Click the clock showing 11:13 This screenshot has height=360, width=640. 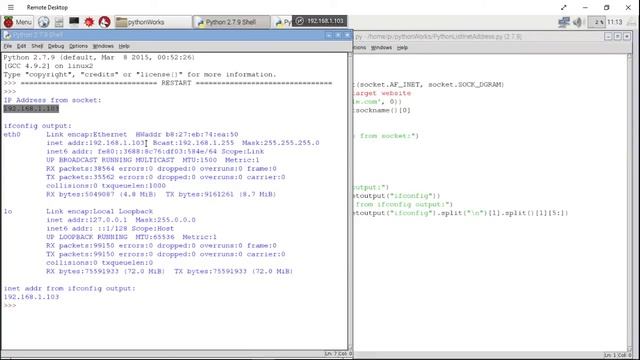point(614,22)
